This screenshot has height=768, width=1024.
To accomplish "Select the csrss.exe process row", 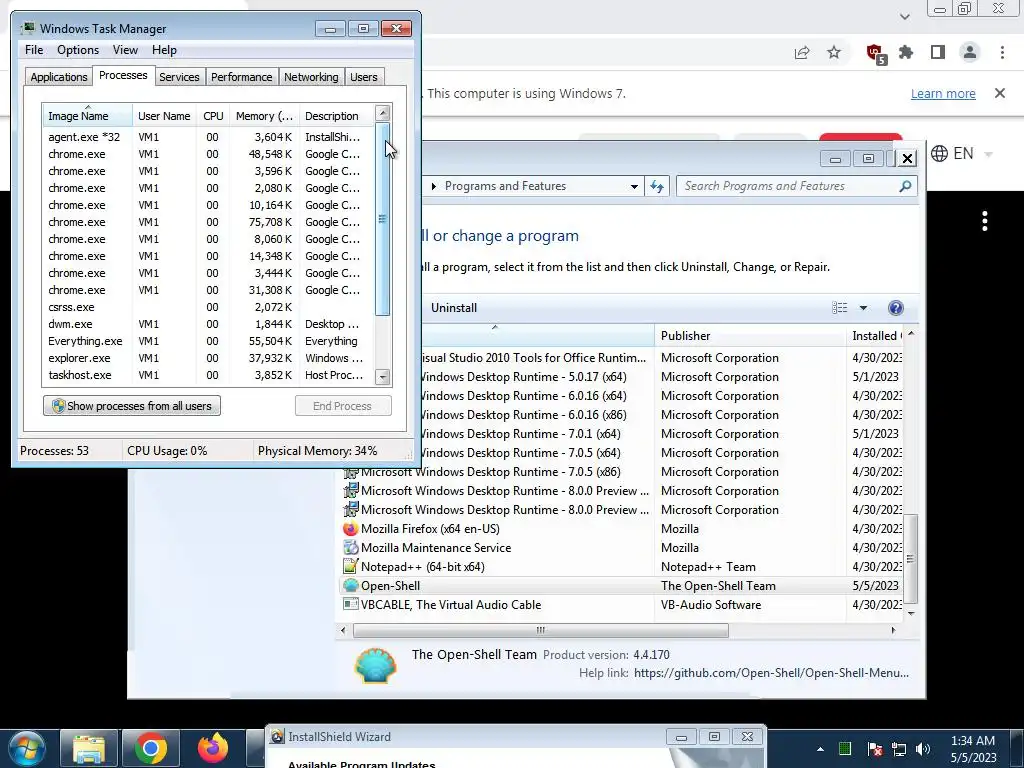I will [208, 307].
